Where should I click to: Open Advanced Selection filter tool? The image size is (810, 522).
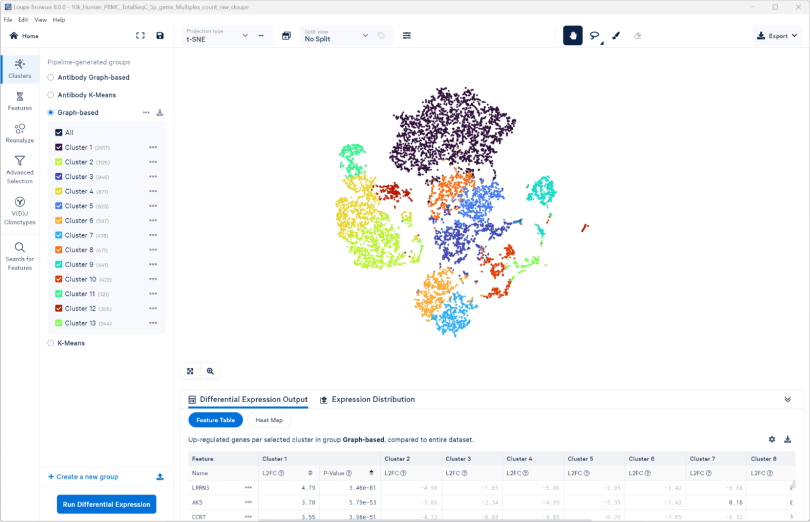pos(19,168)
